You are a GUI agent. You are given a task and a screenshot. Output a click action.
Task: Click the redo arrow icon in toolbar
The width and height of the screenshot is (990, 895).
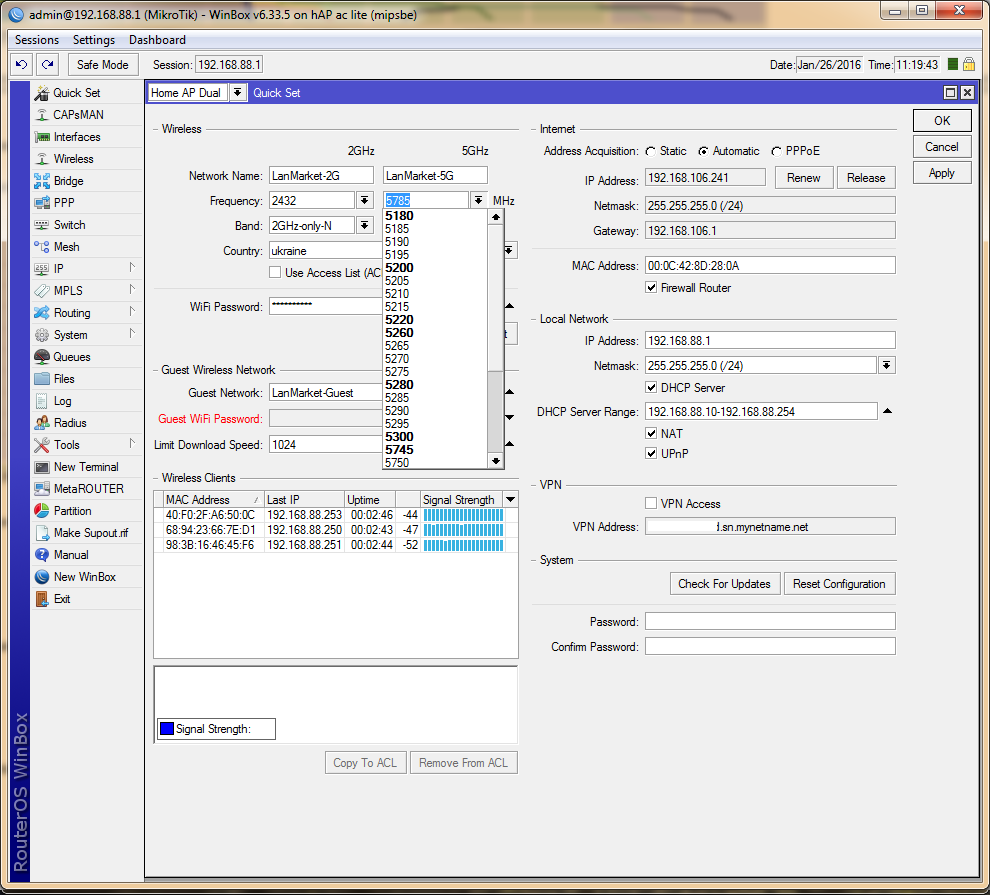coord(47,64)
